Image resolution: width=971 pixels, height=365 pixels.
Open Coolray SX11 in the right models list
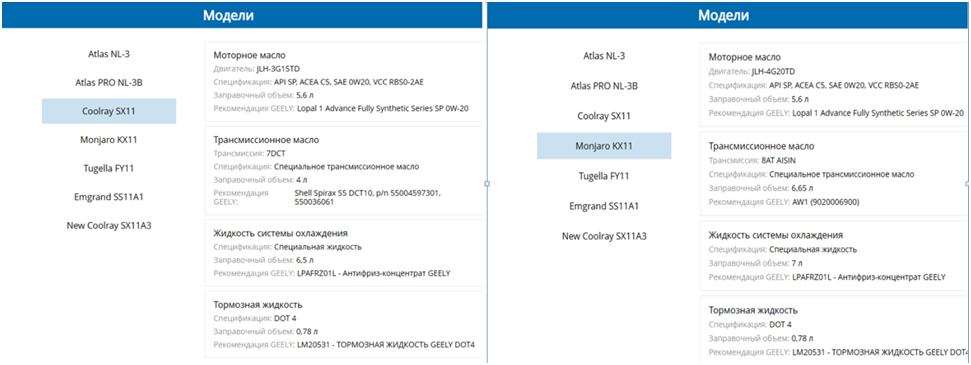604,116
